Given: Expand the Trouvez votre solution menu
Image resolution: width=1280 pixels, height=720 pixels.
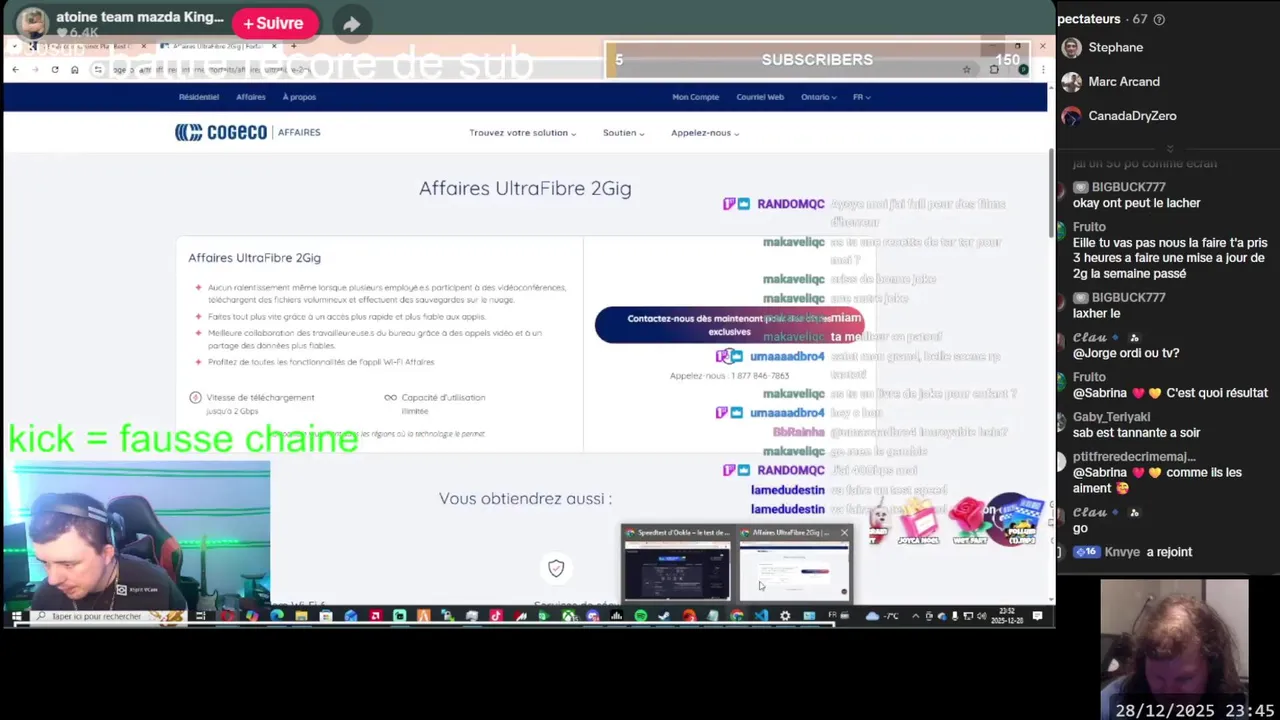Looking at the screenshot, I should coord(522,132).
